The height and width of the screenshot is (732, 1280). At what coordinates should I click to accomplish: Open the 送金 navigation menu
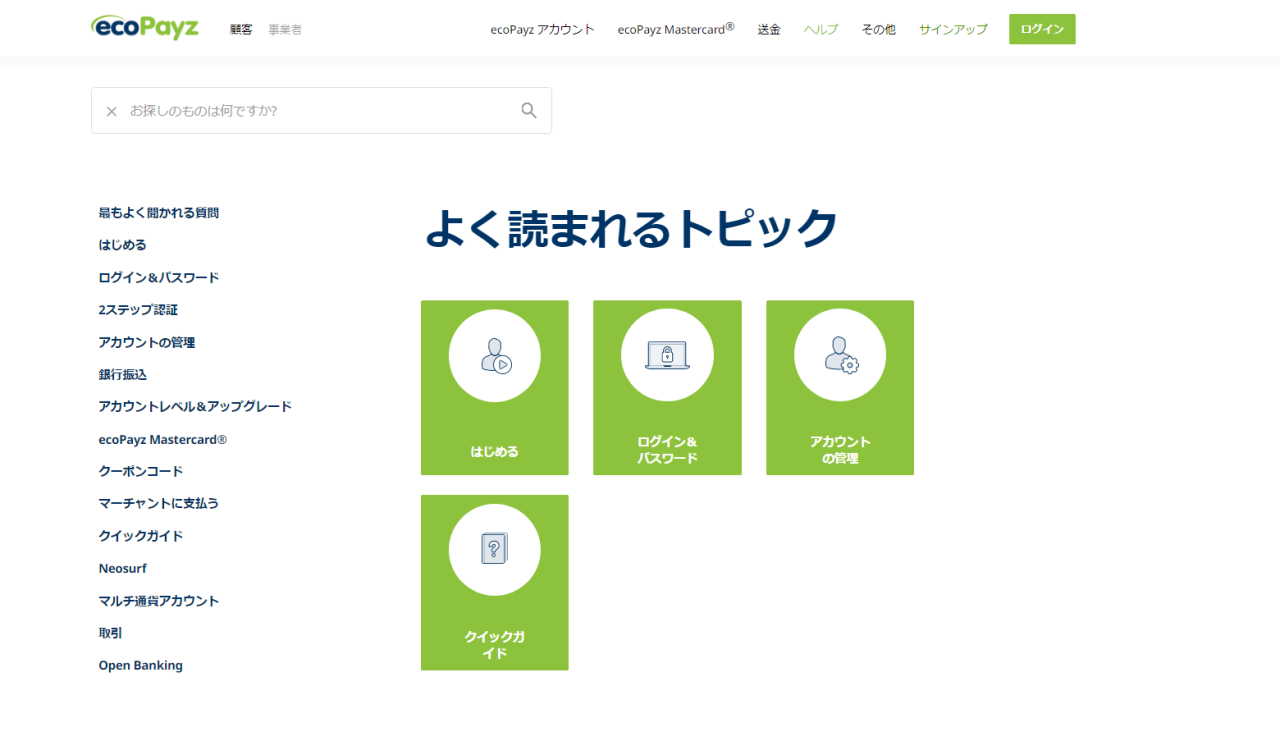(768, 29)
